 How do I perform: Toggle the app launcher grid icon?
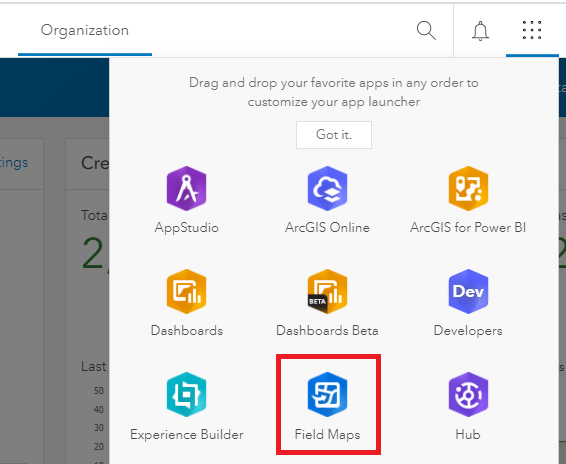coord(532,30)
